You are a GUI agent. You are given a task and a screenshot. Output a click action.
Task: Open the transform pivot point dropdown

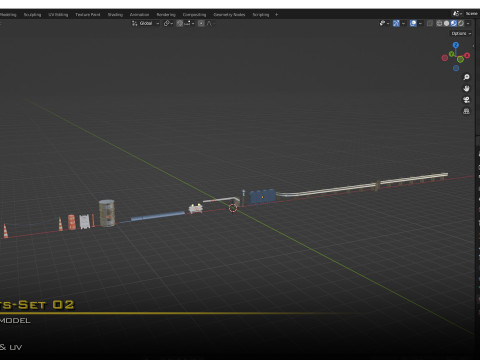(168, 23)
